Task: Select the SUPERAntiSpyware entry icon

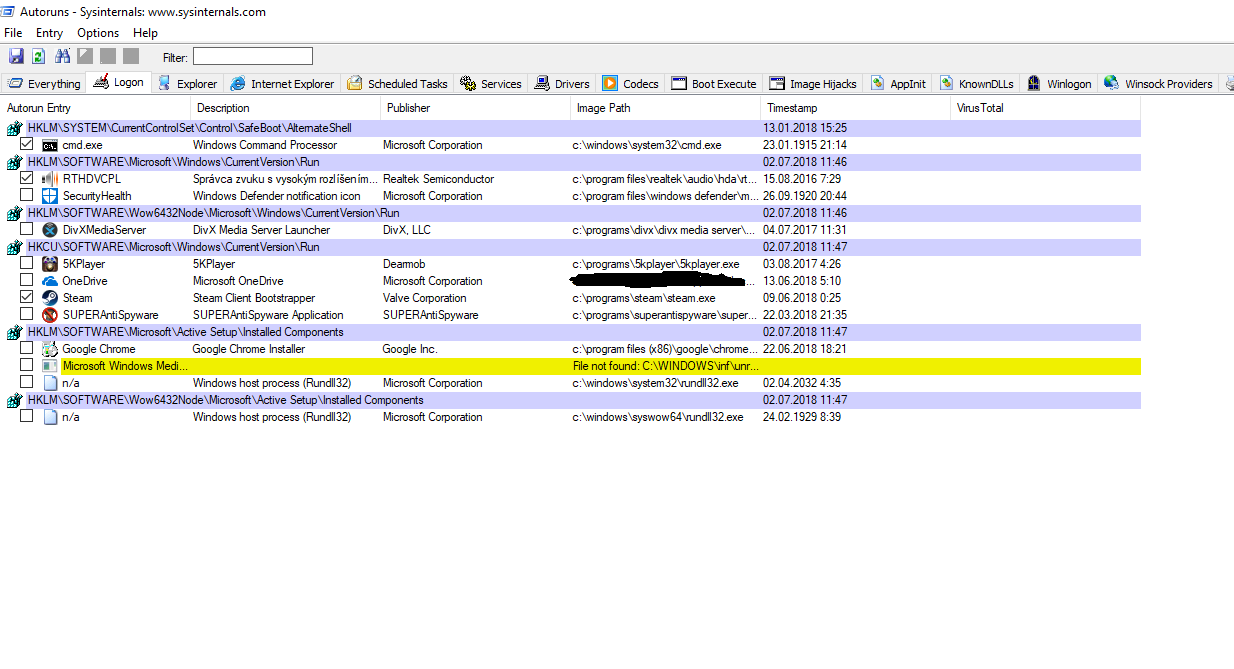Action: tap(50, 315)
